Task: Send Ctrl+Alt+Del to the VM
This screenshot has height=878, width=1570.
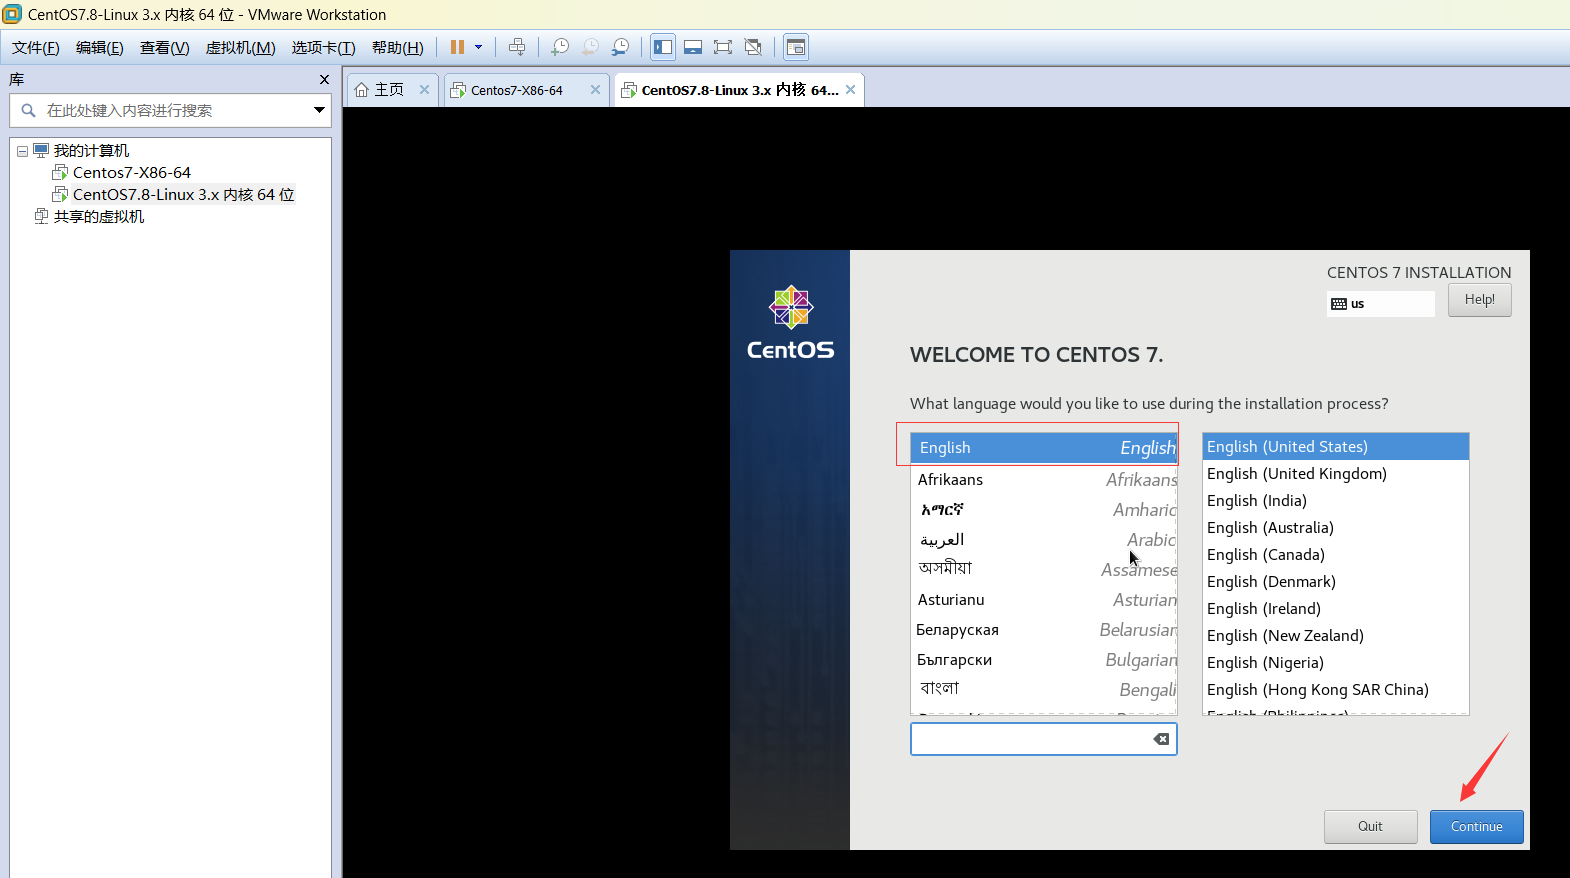Action: coord(517,47)
